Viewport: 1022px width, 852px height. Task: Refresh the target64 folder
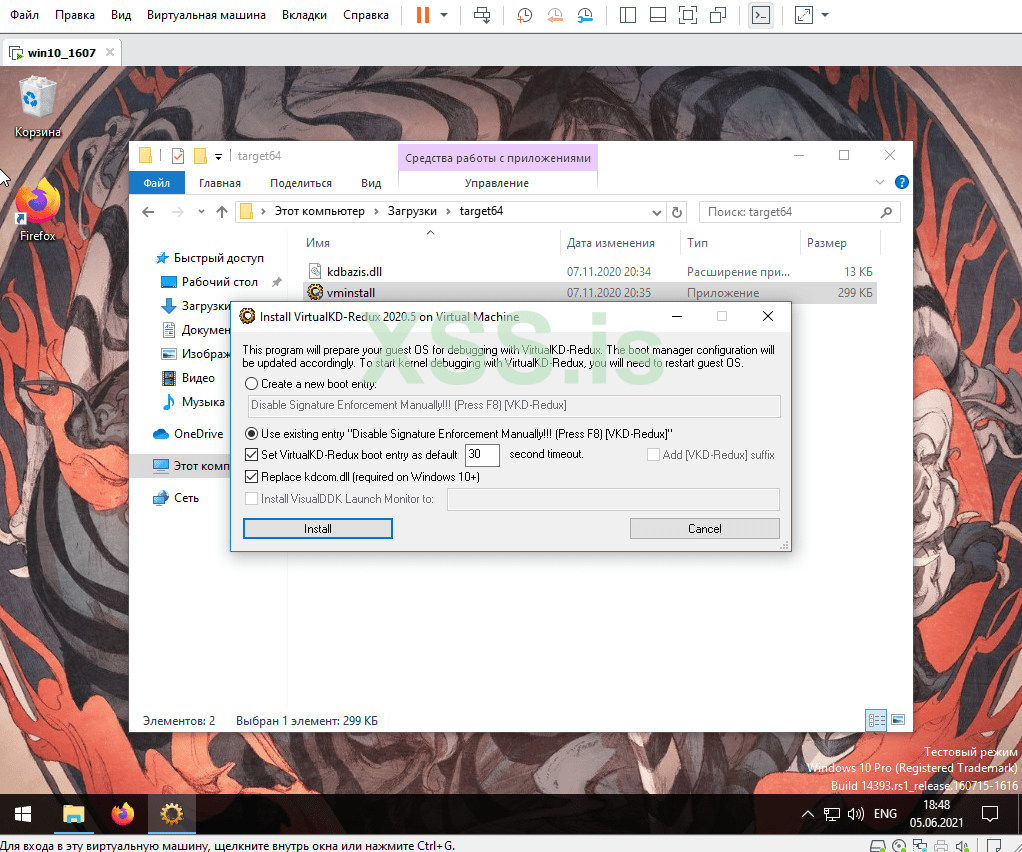(x=677, y=213)
